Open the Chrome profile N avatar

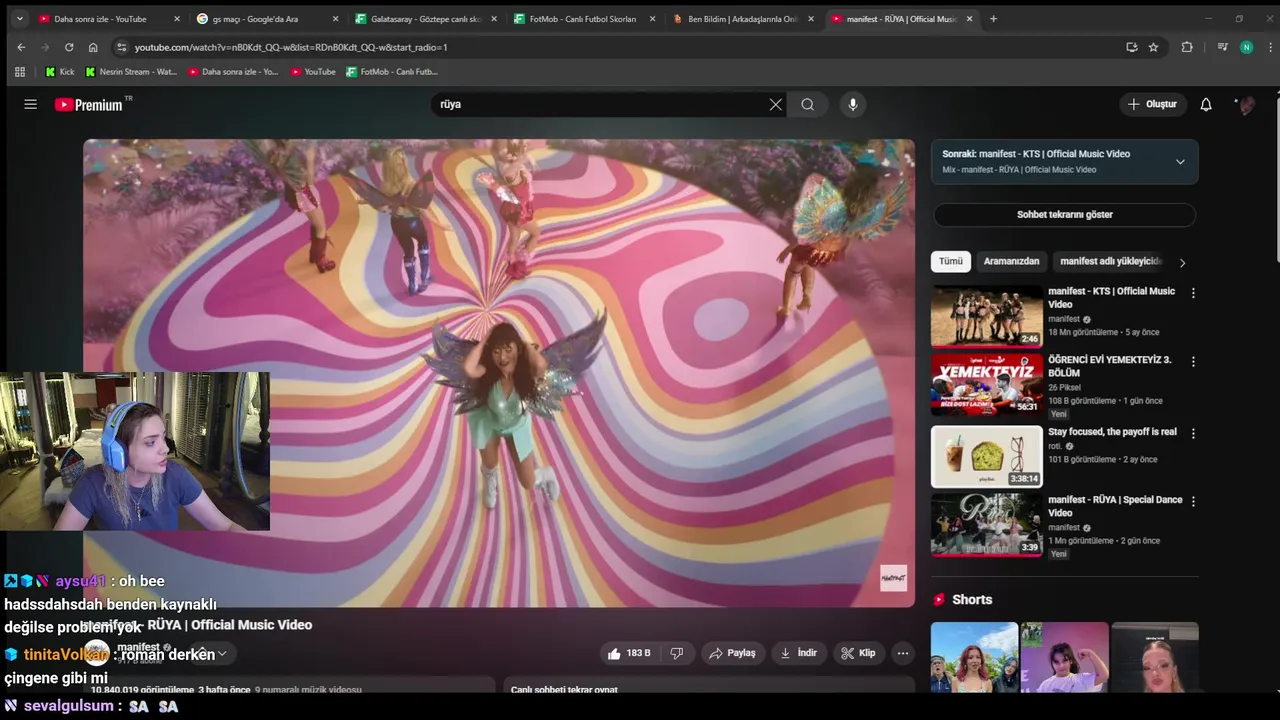1246,47
